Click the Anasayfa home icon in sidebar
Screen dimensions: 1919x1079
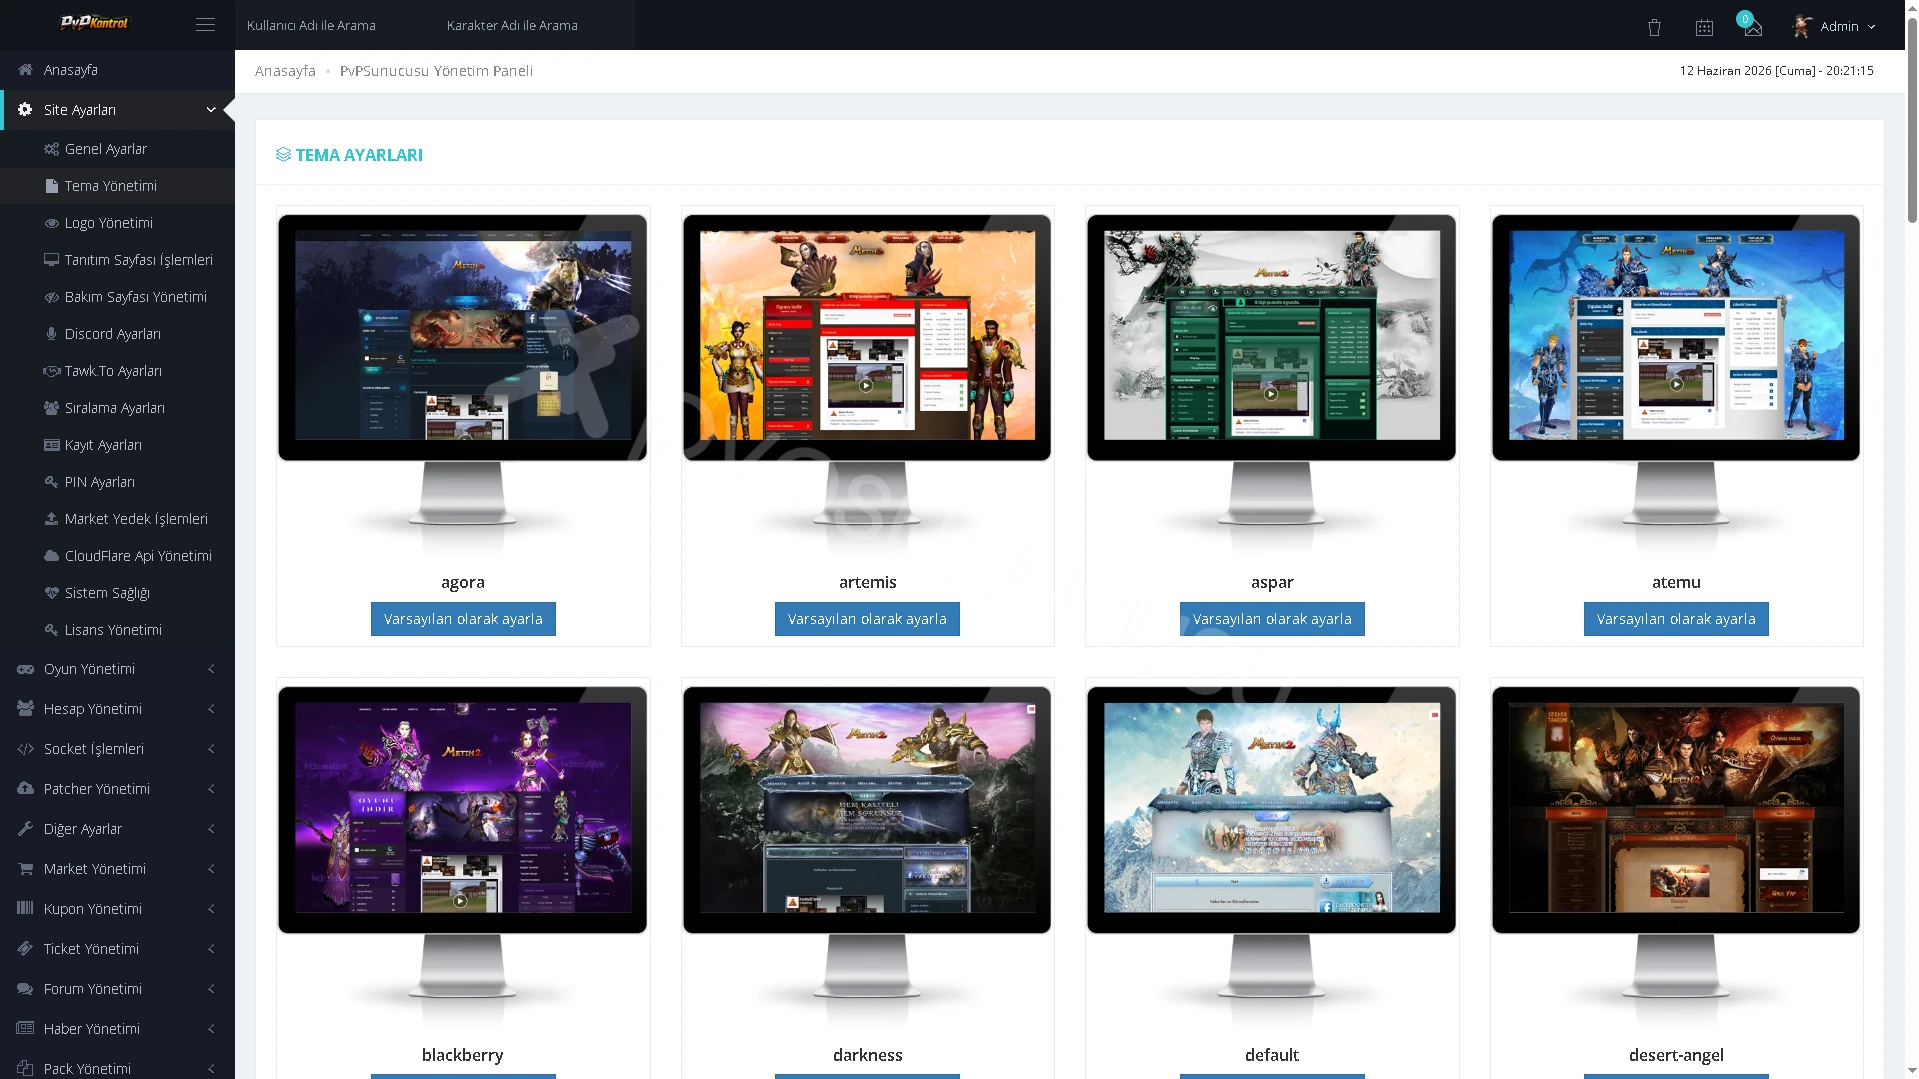(25, 70)
